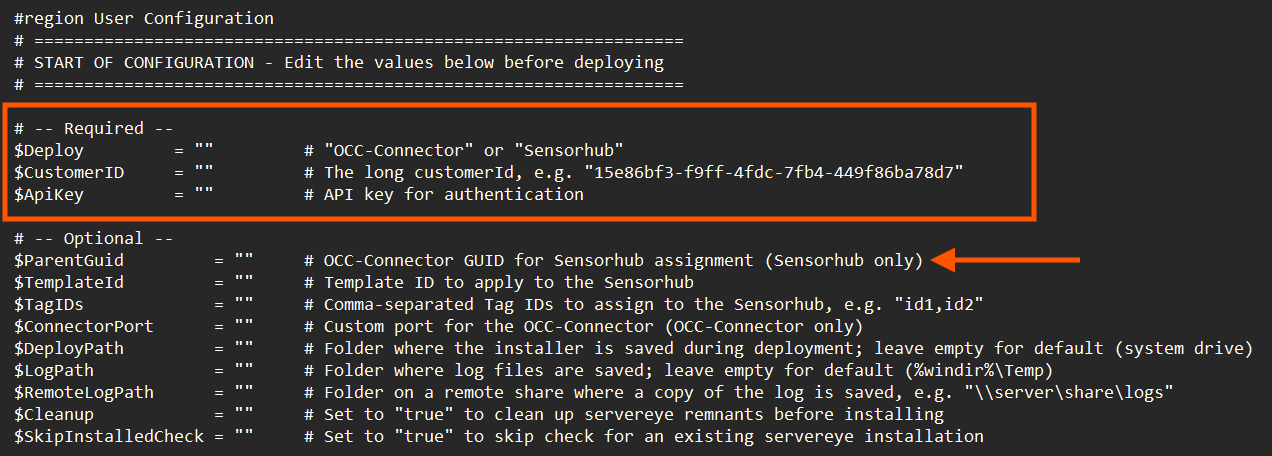Screen dimensions: 1272x456
Task: Click the $RemoteLogPath value quotes
Action: 244,392
